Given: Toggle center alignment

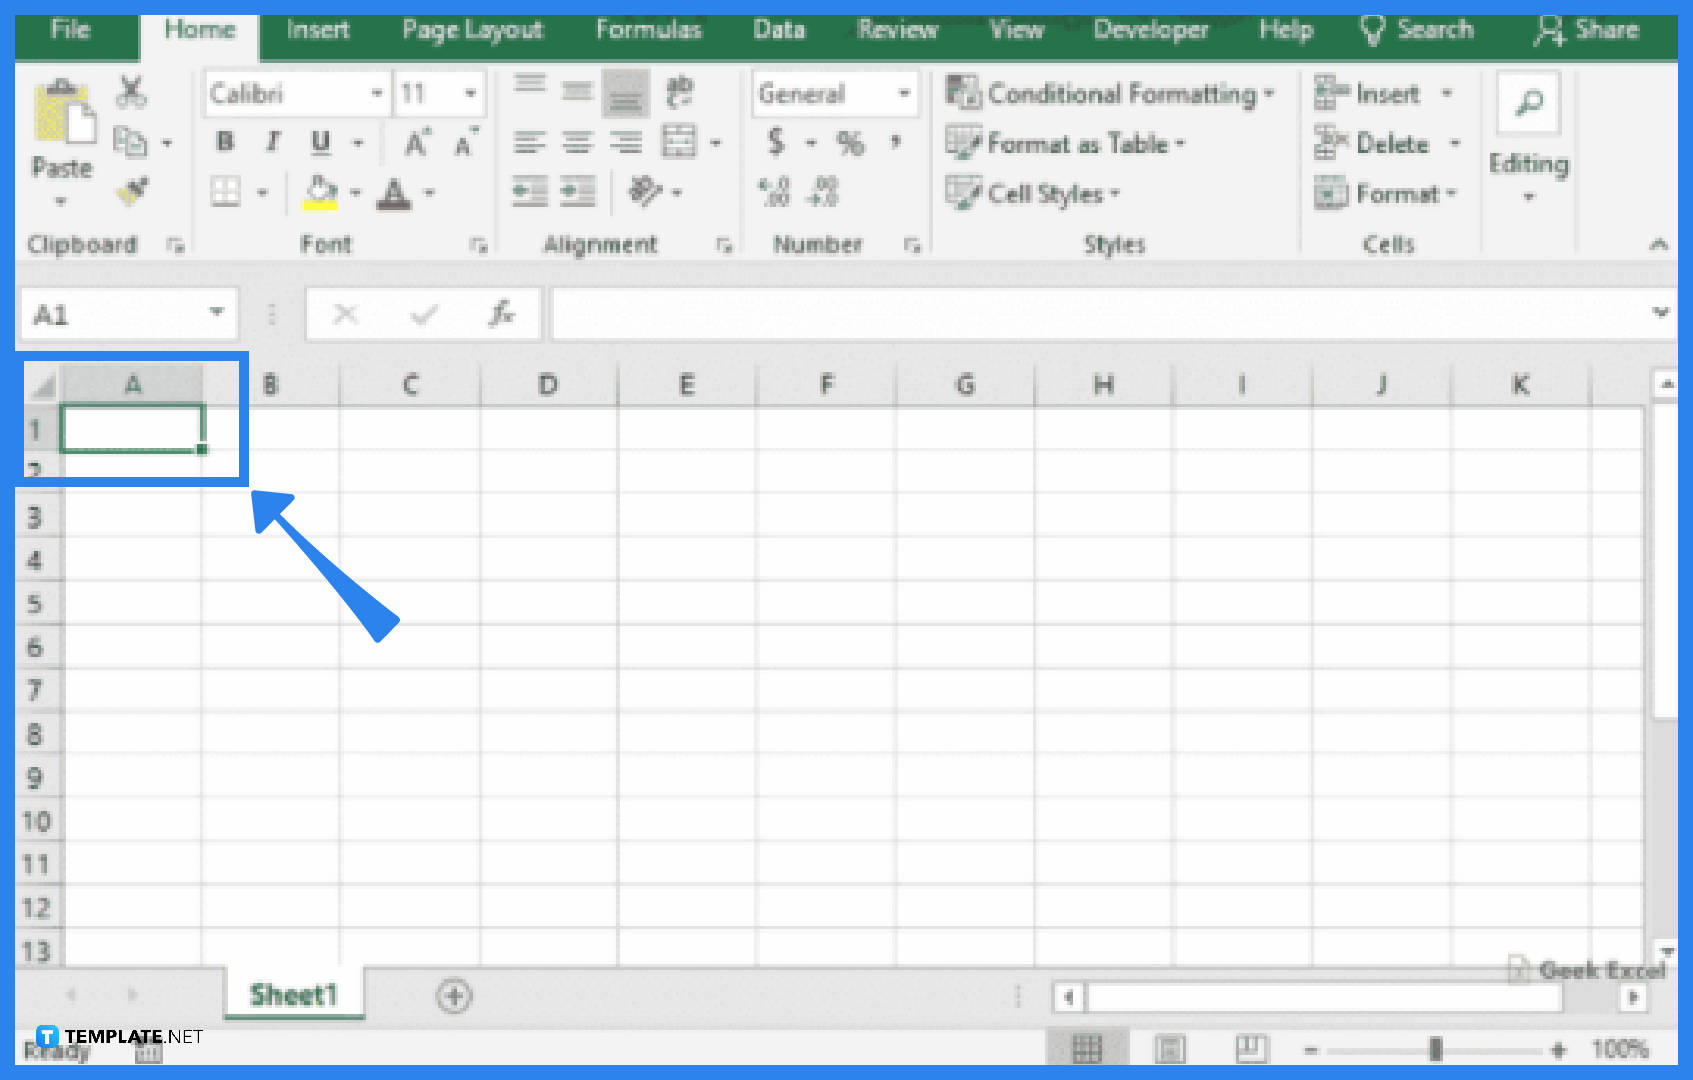Looking at the screenshot, I should point(578,141).
